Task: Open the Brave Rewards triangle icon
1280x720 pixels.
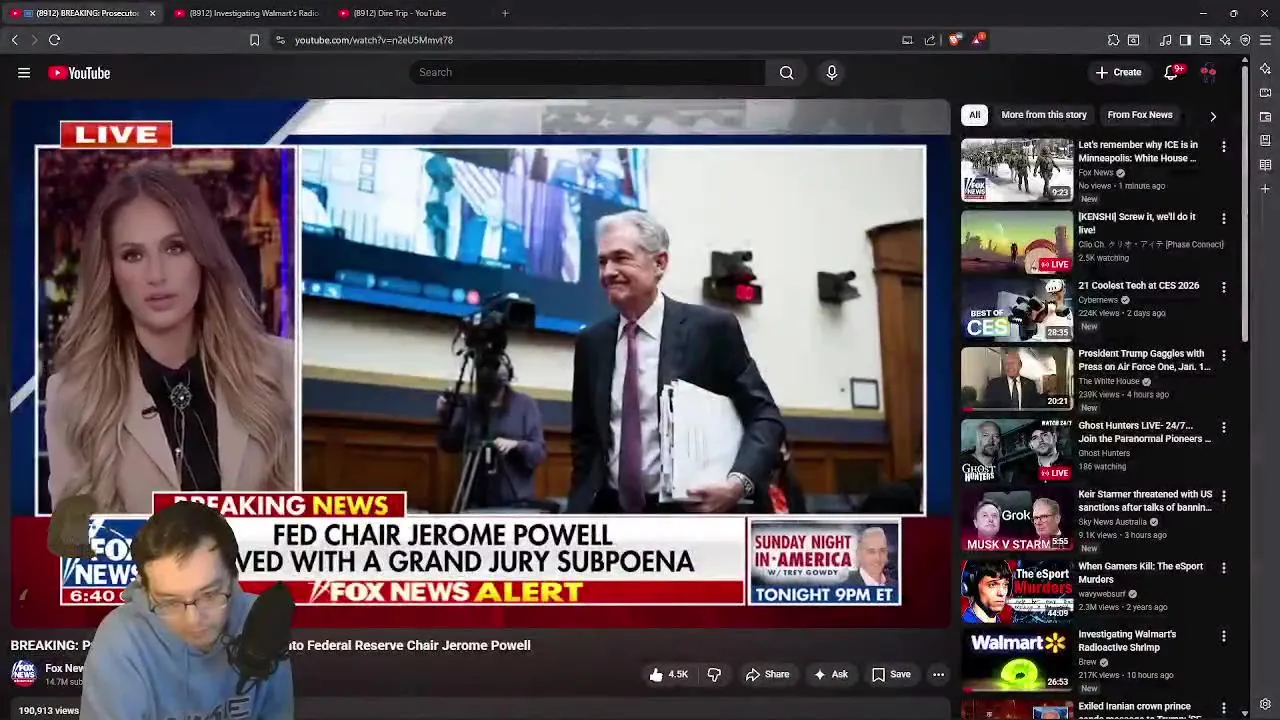Action: click(x=977, y=40)
